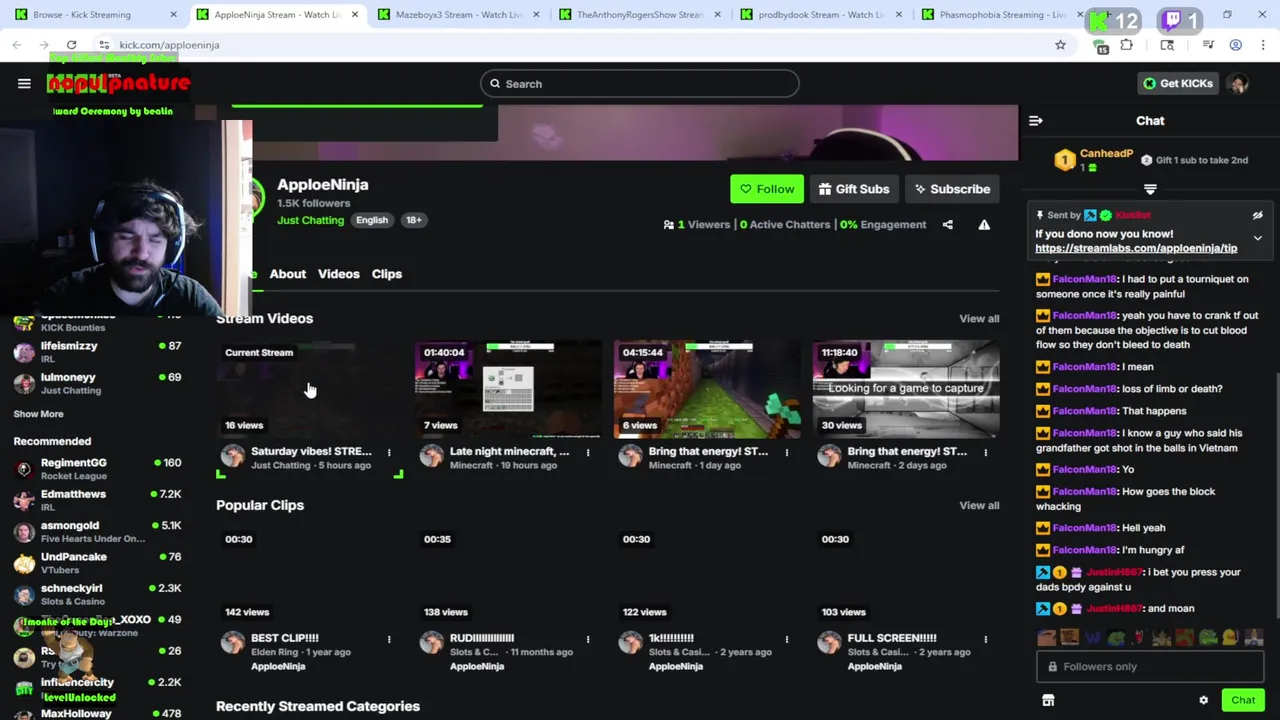1280x720 pixels.
Task: Open schneckyirl channel in sidebar
Action: (x=97, y=594)
